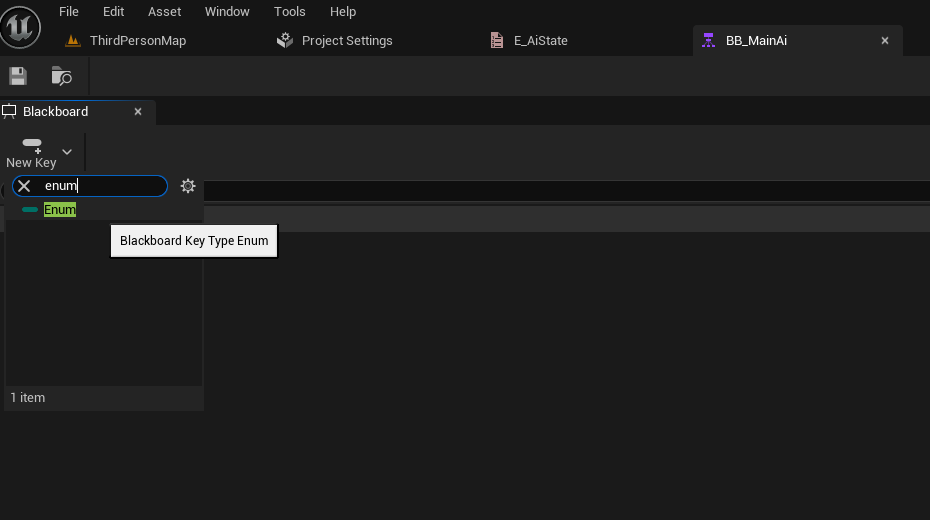Open the Asset menu
930x520 pixels.
[164, 12]
